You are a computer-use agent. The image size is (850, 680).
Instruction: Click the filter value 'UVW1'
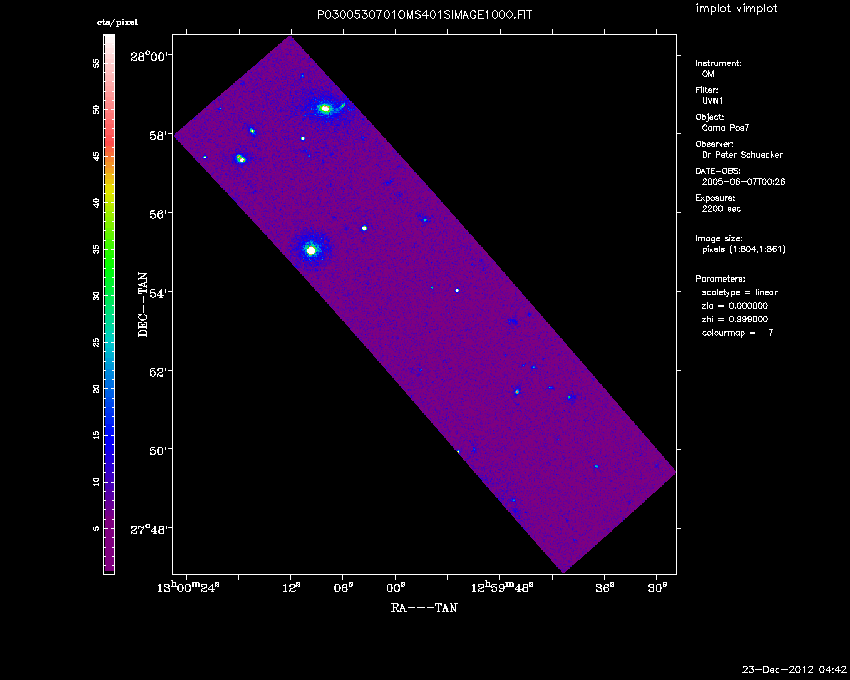(x=712, y=101)
